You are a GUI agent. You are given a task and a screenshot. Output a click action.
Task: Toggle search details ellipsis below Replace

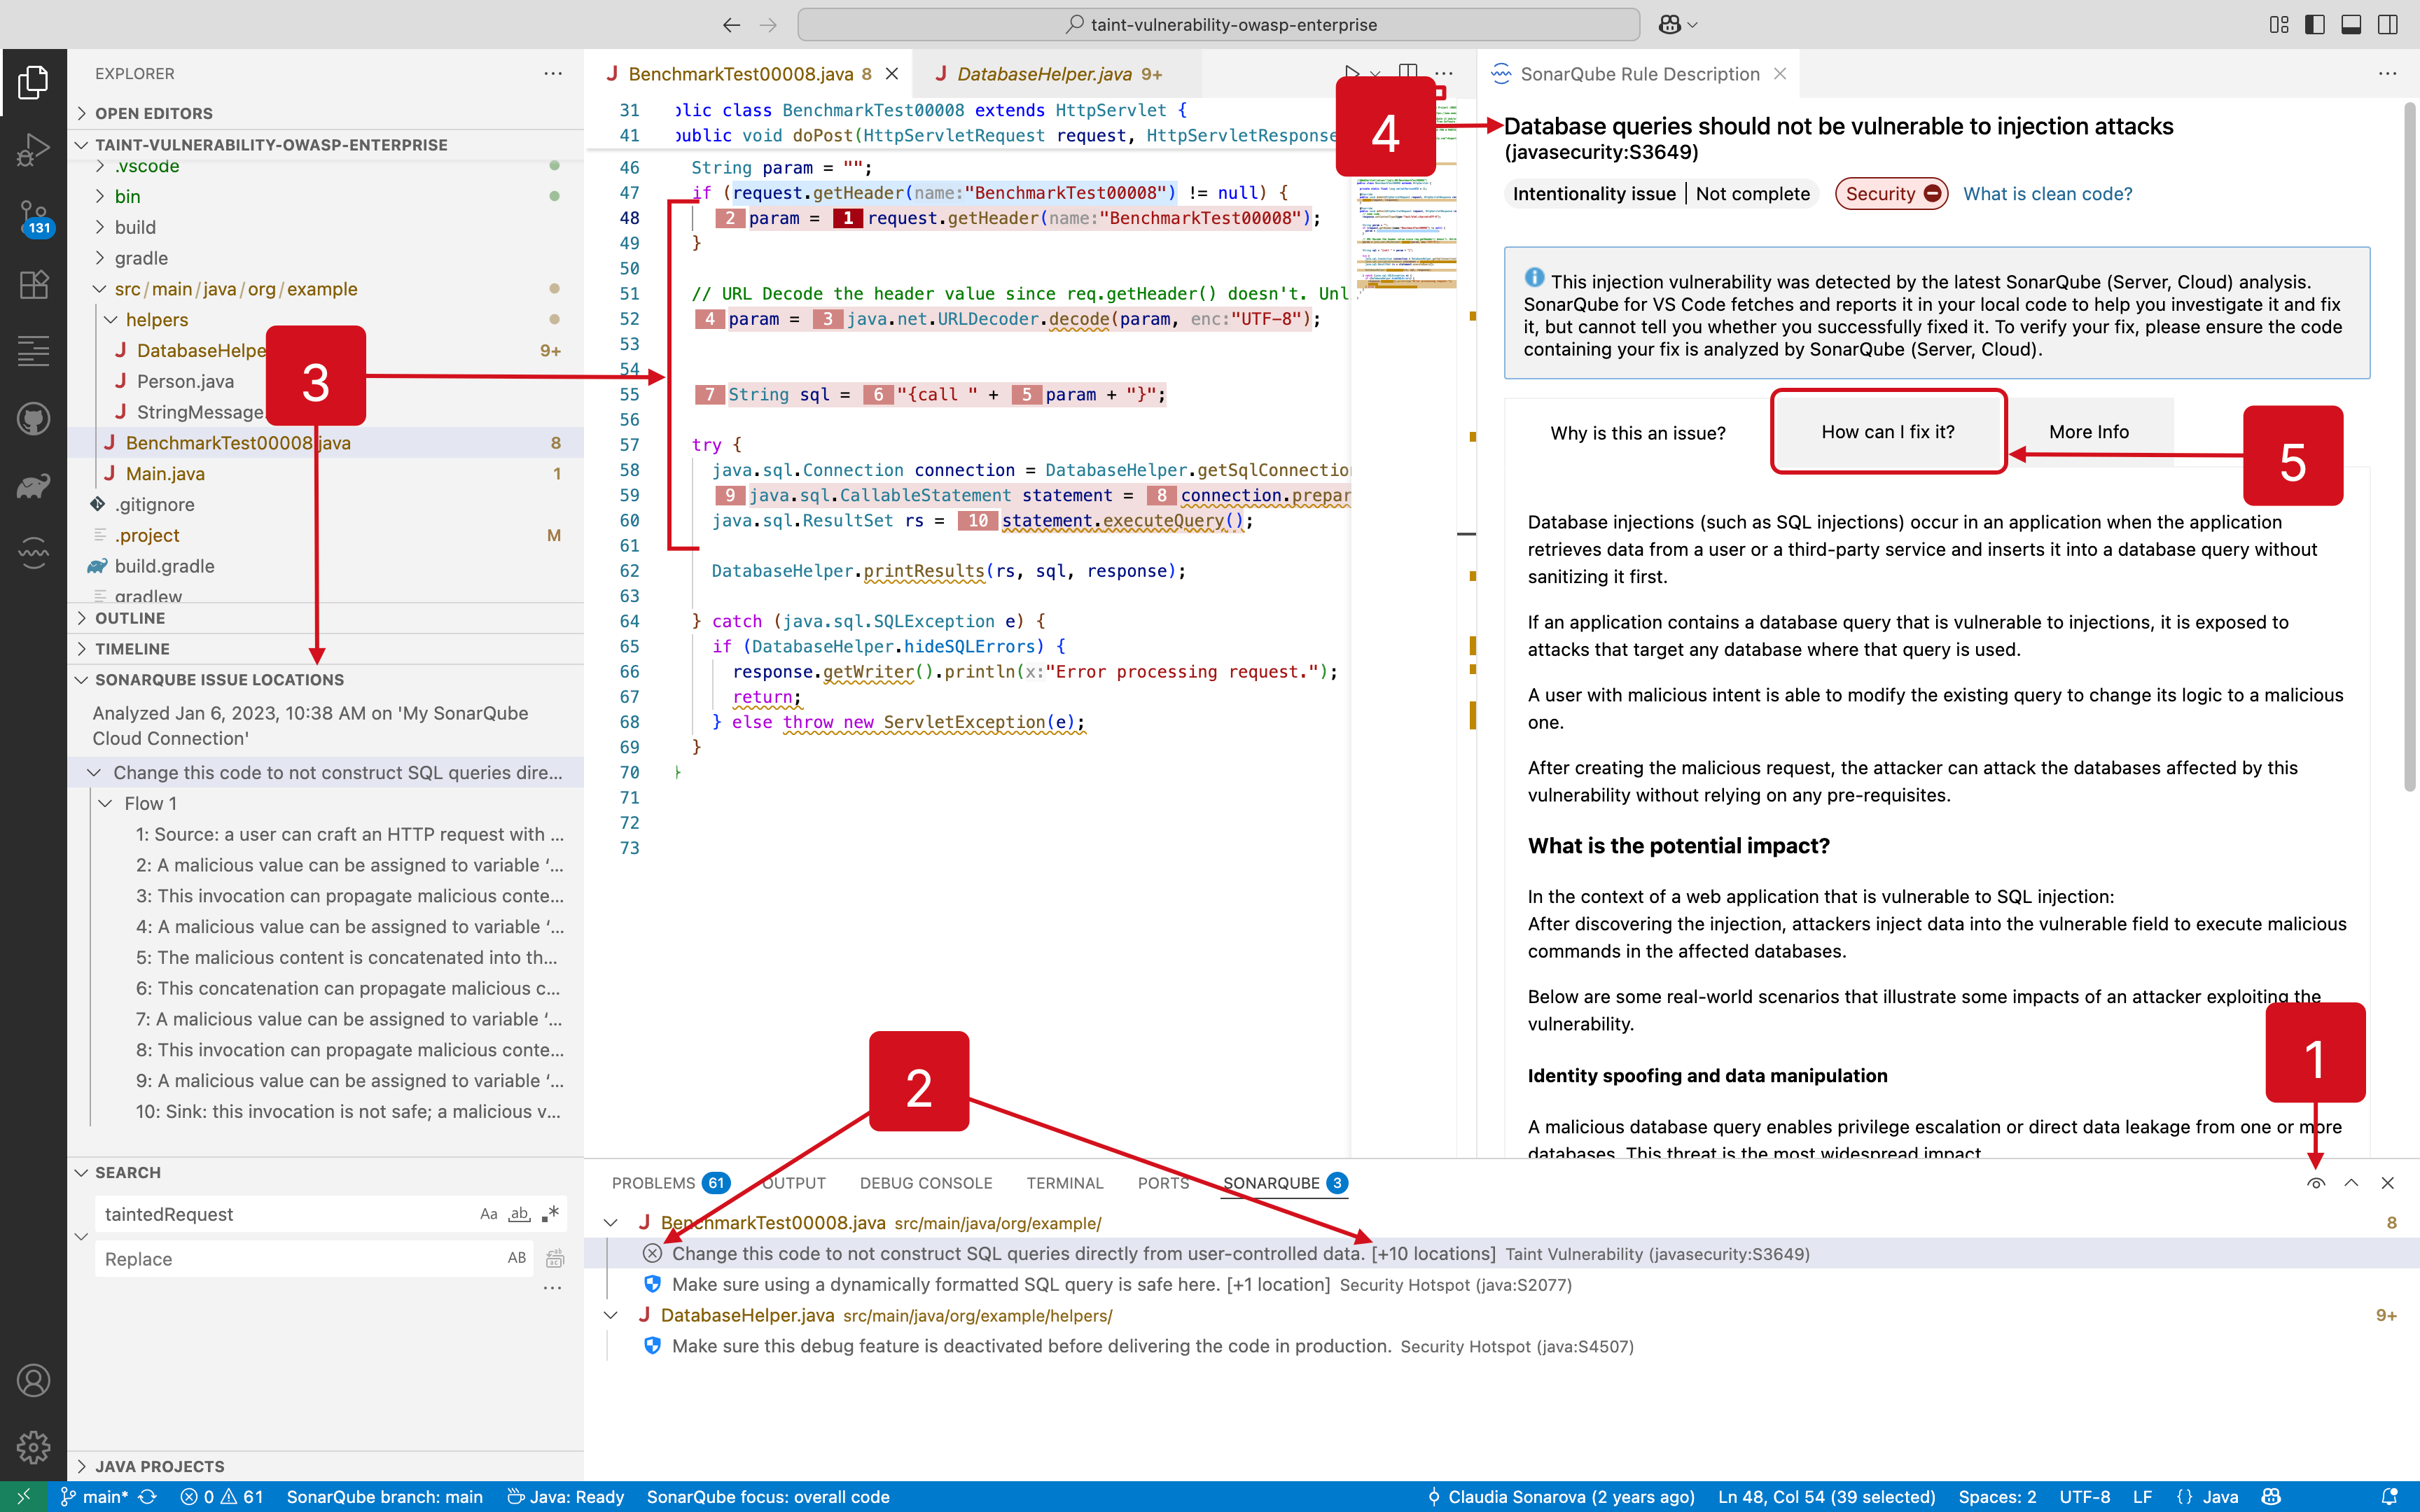pyautogui.click(x=552, y=1288)
